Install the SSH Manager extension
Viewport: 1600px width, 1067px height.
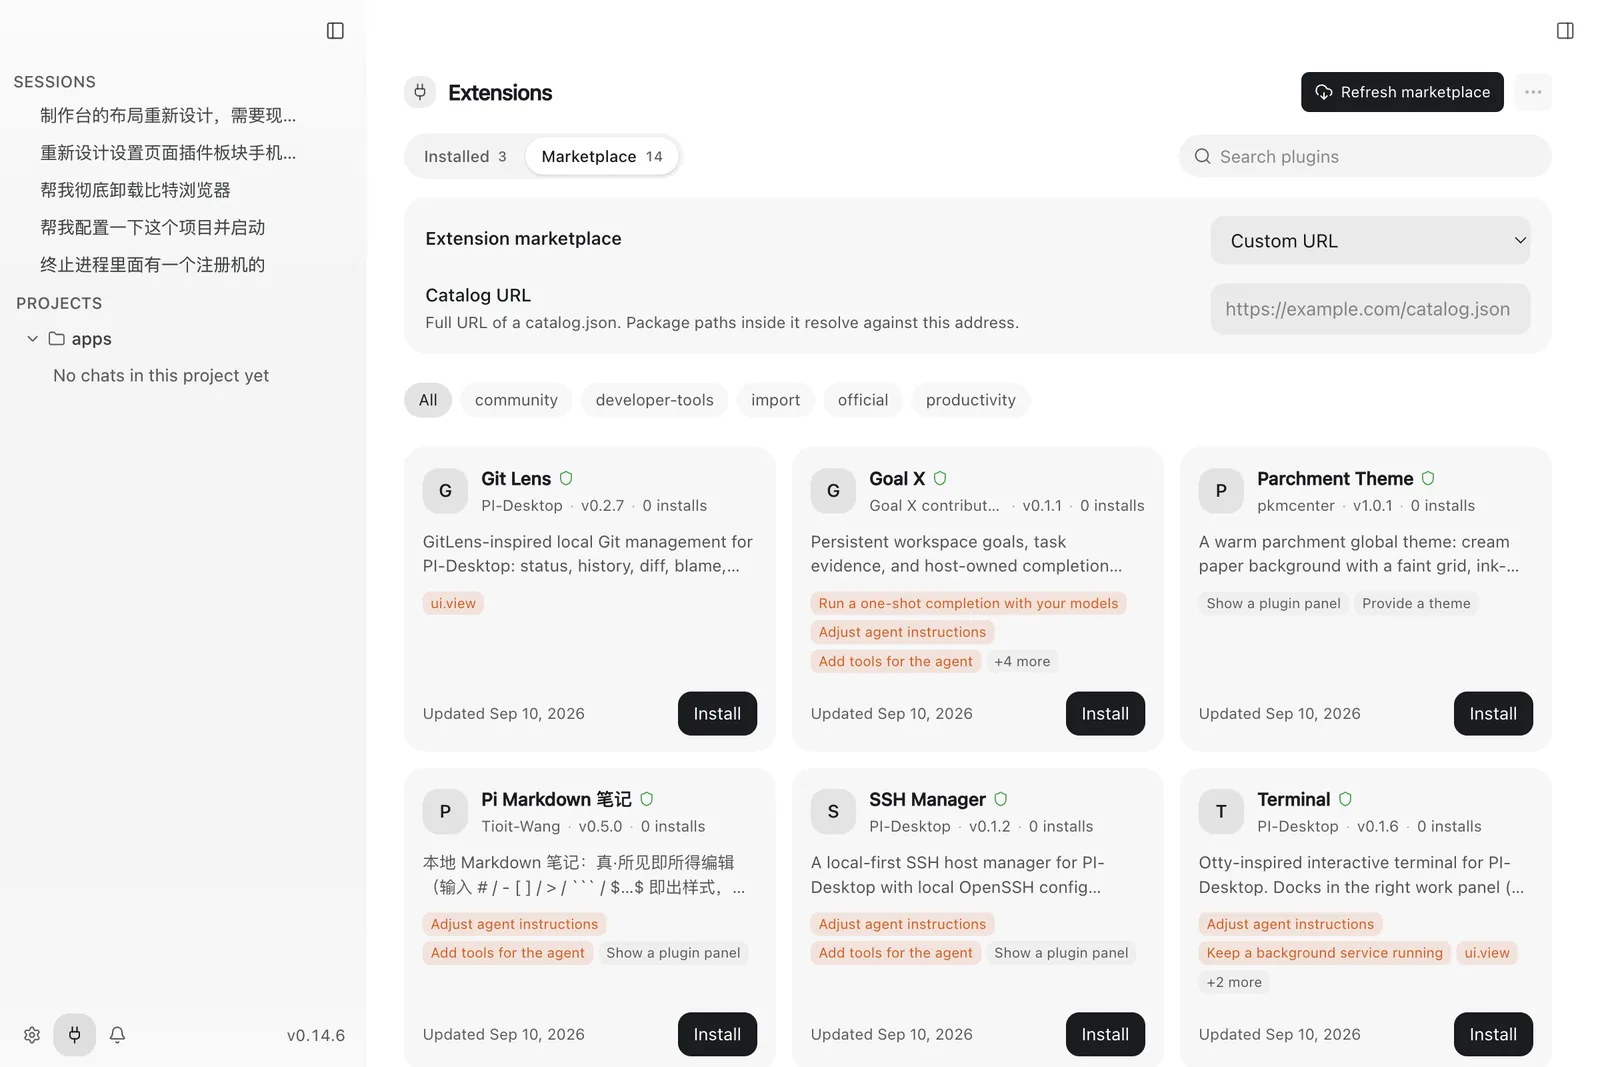pyautogui.click(x=1105, y=1035)
